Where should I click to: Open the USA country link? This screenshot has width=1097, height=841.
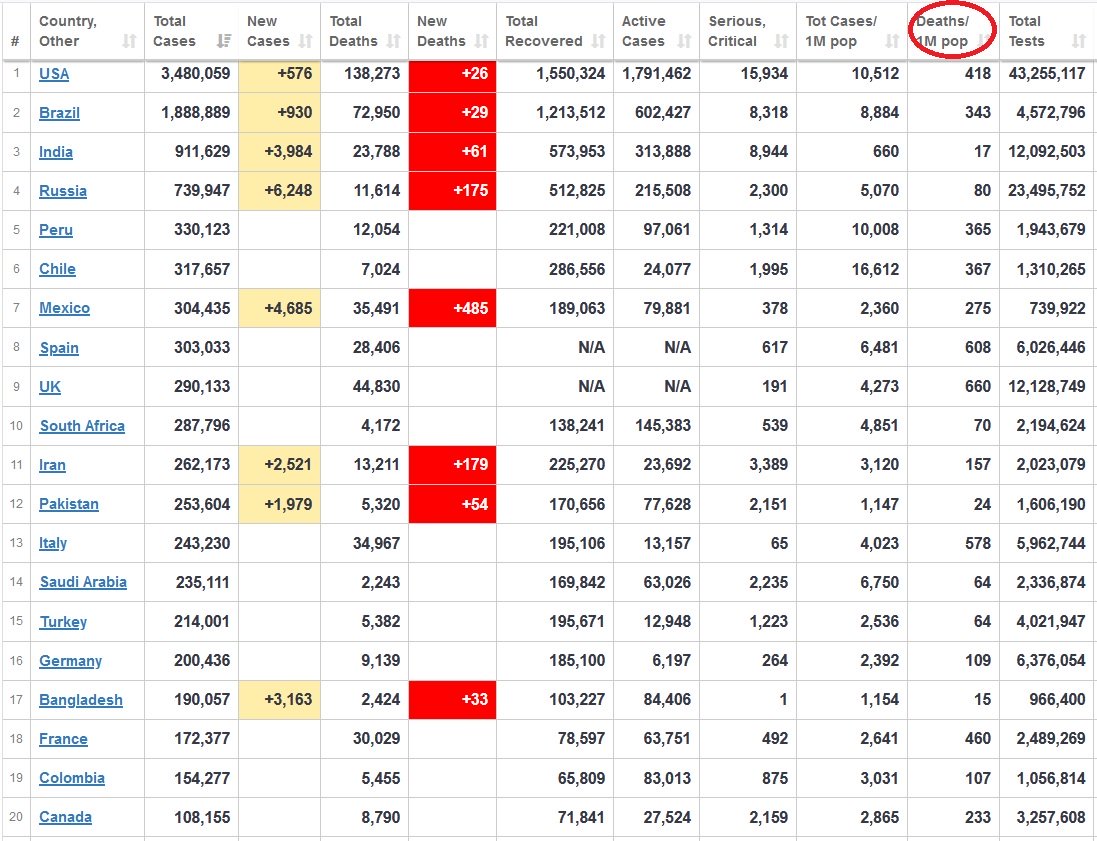54,74
